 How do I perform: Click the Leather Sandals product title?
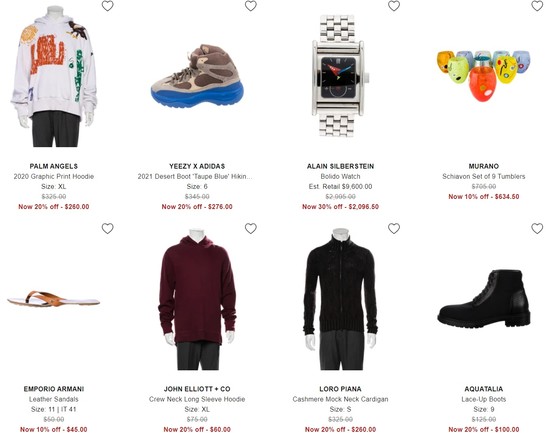click(54, 399)
